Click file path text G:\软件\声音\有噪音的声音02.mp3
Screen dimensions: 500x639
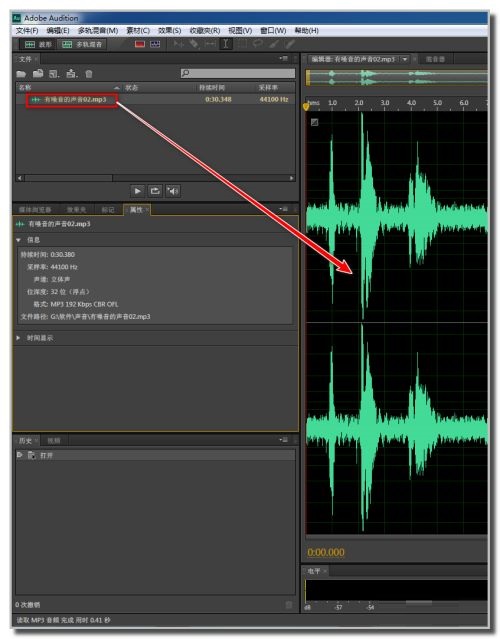tap(100, 317)
